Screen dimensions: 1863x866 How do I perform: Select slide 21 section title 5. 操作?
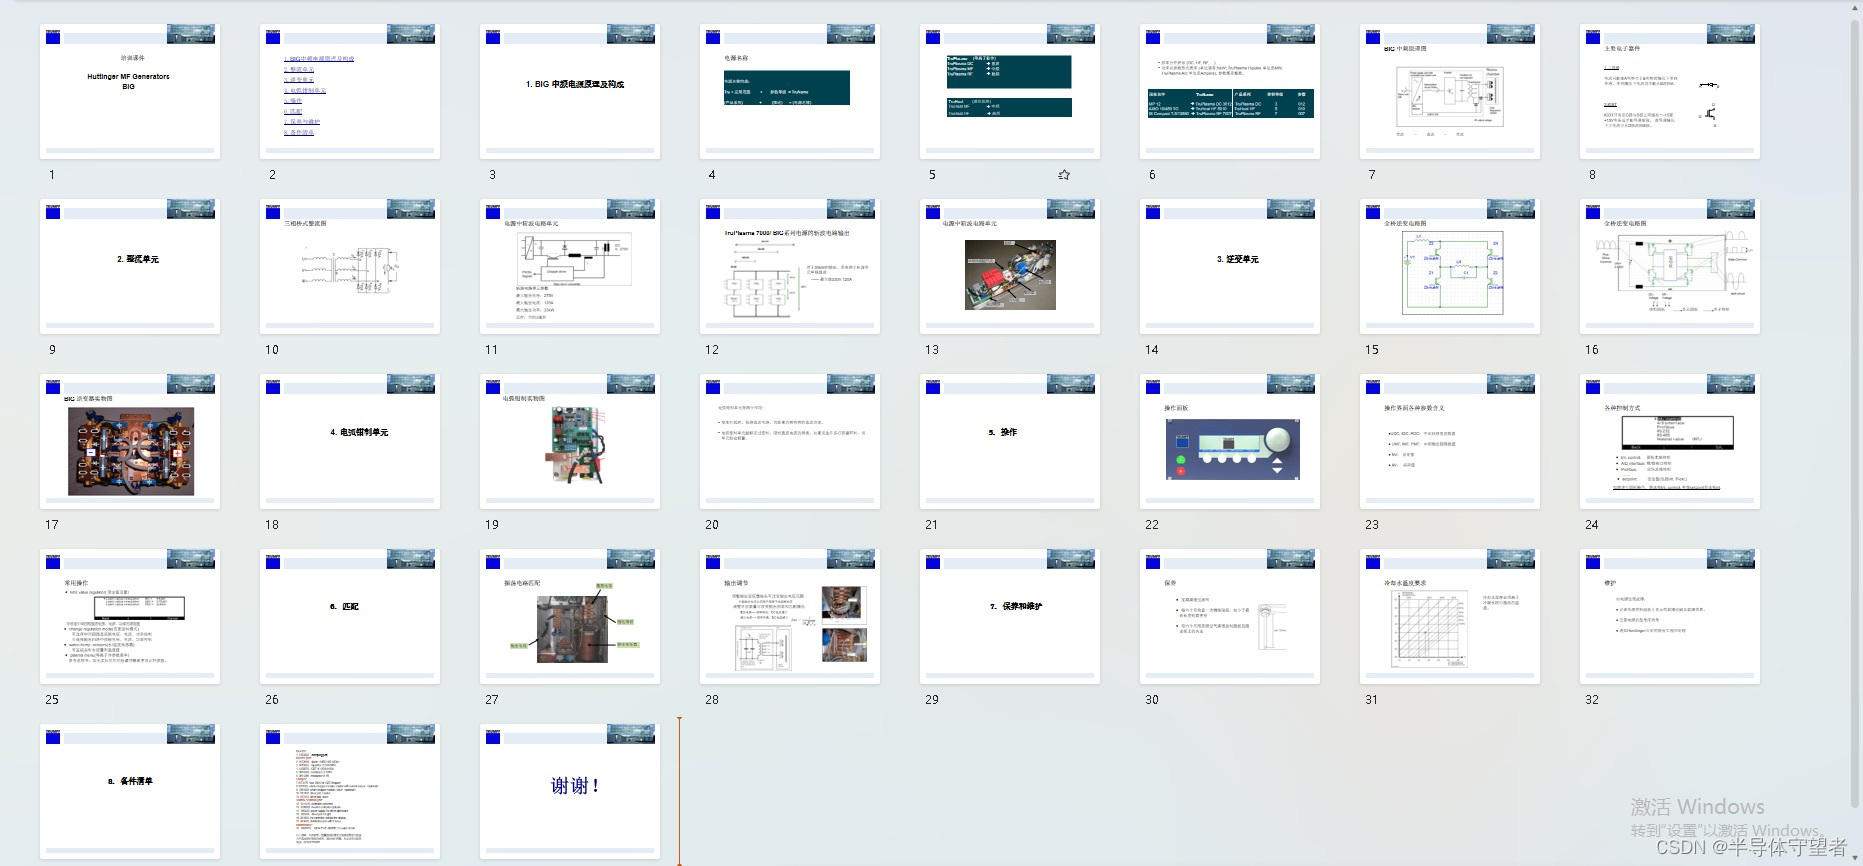[x=1010, y=441]
